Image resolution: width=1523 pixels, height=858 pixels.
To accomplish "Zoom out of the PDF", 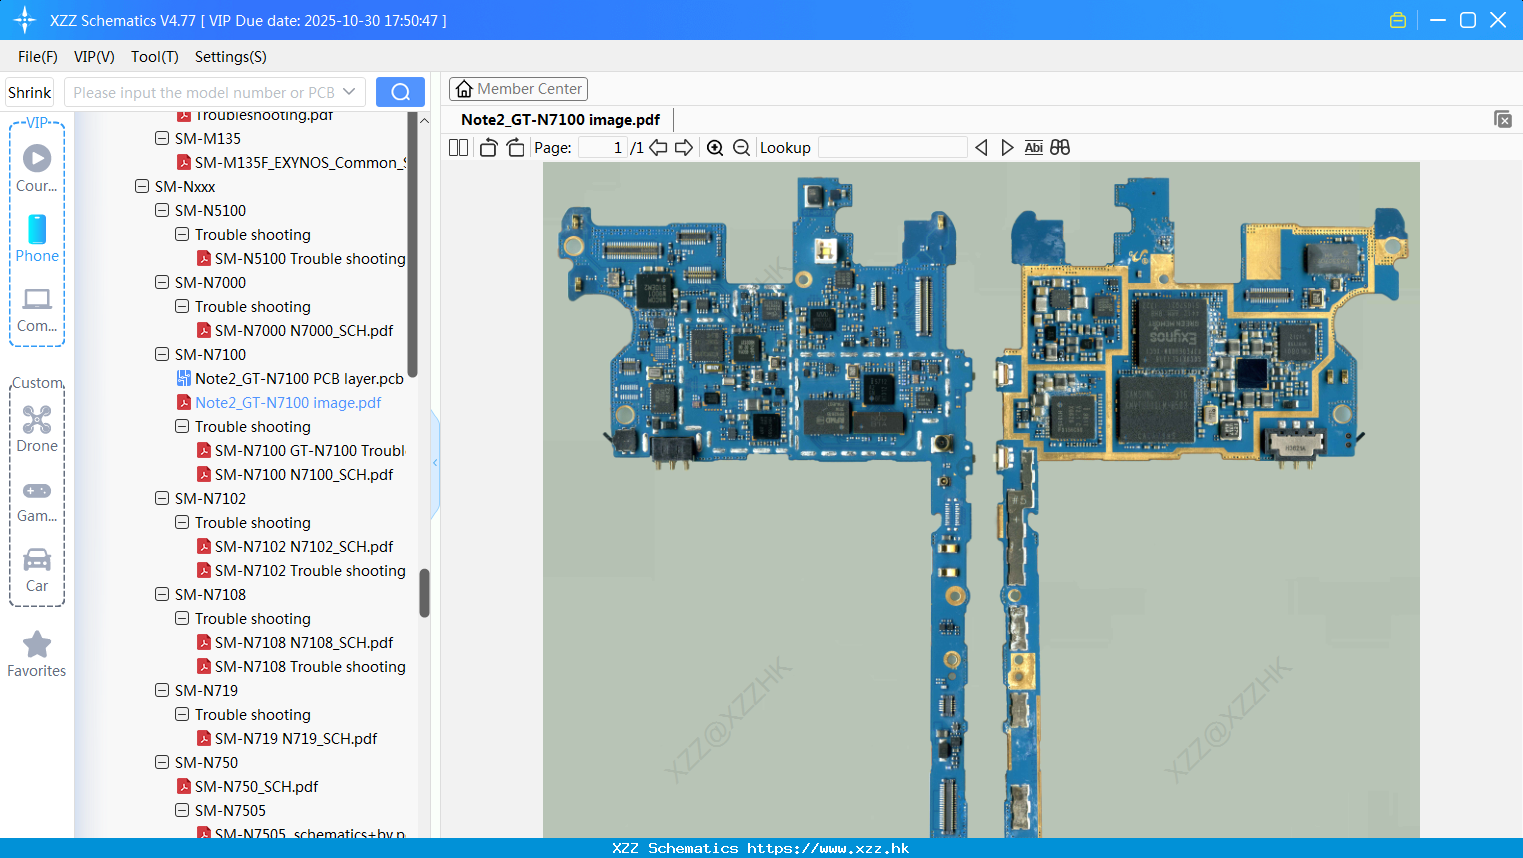I will pos(741,148).
